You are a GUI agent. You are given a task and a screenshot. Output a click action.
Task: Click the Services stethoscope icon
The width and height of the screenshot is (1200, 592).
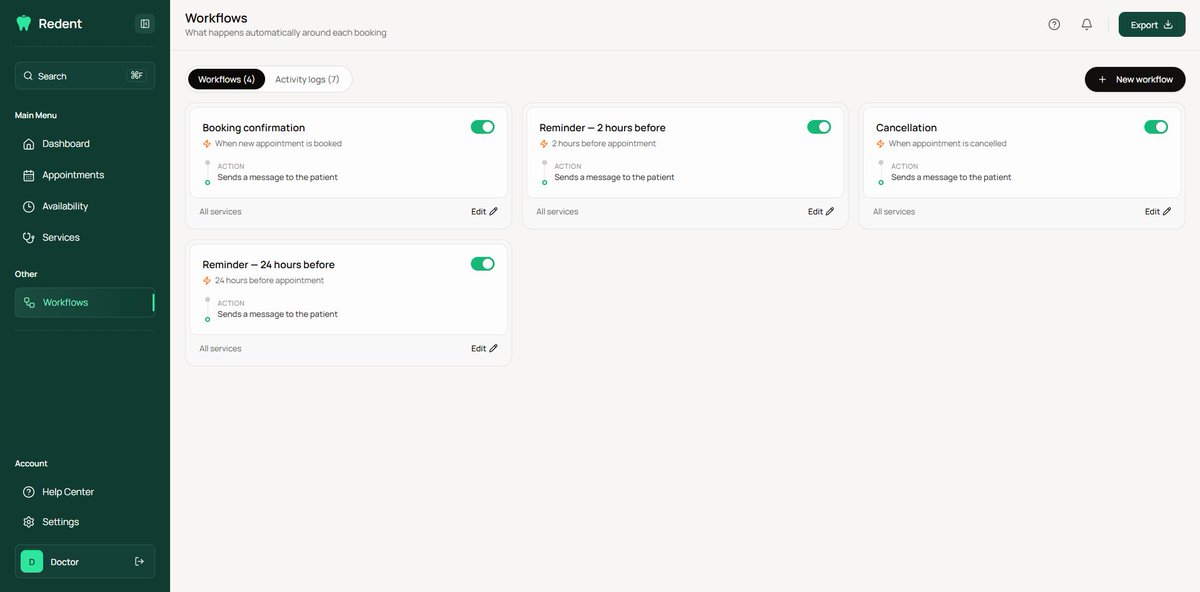29,237
